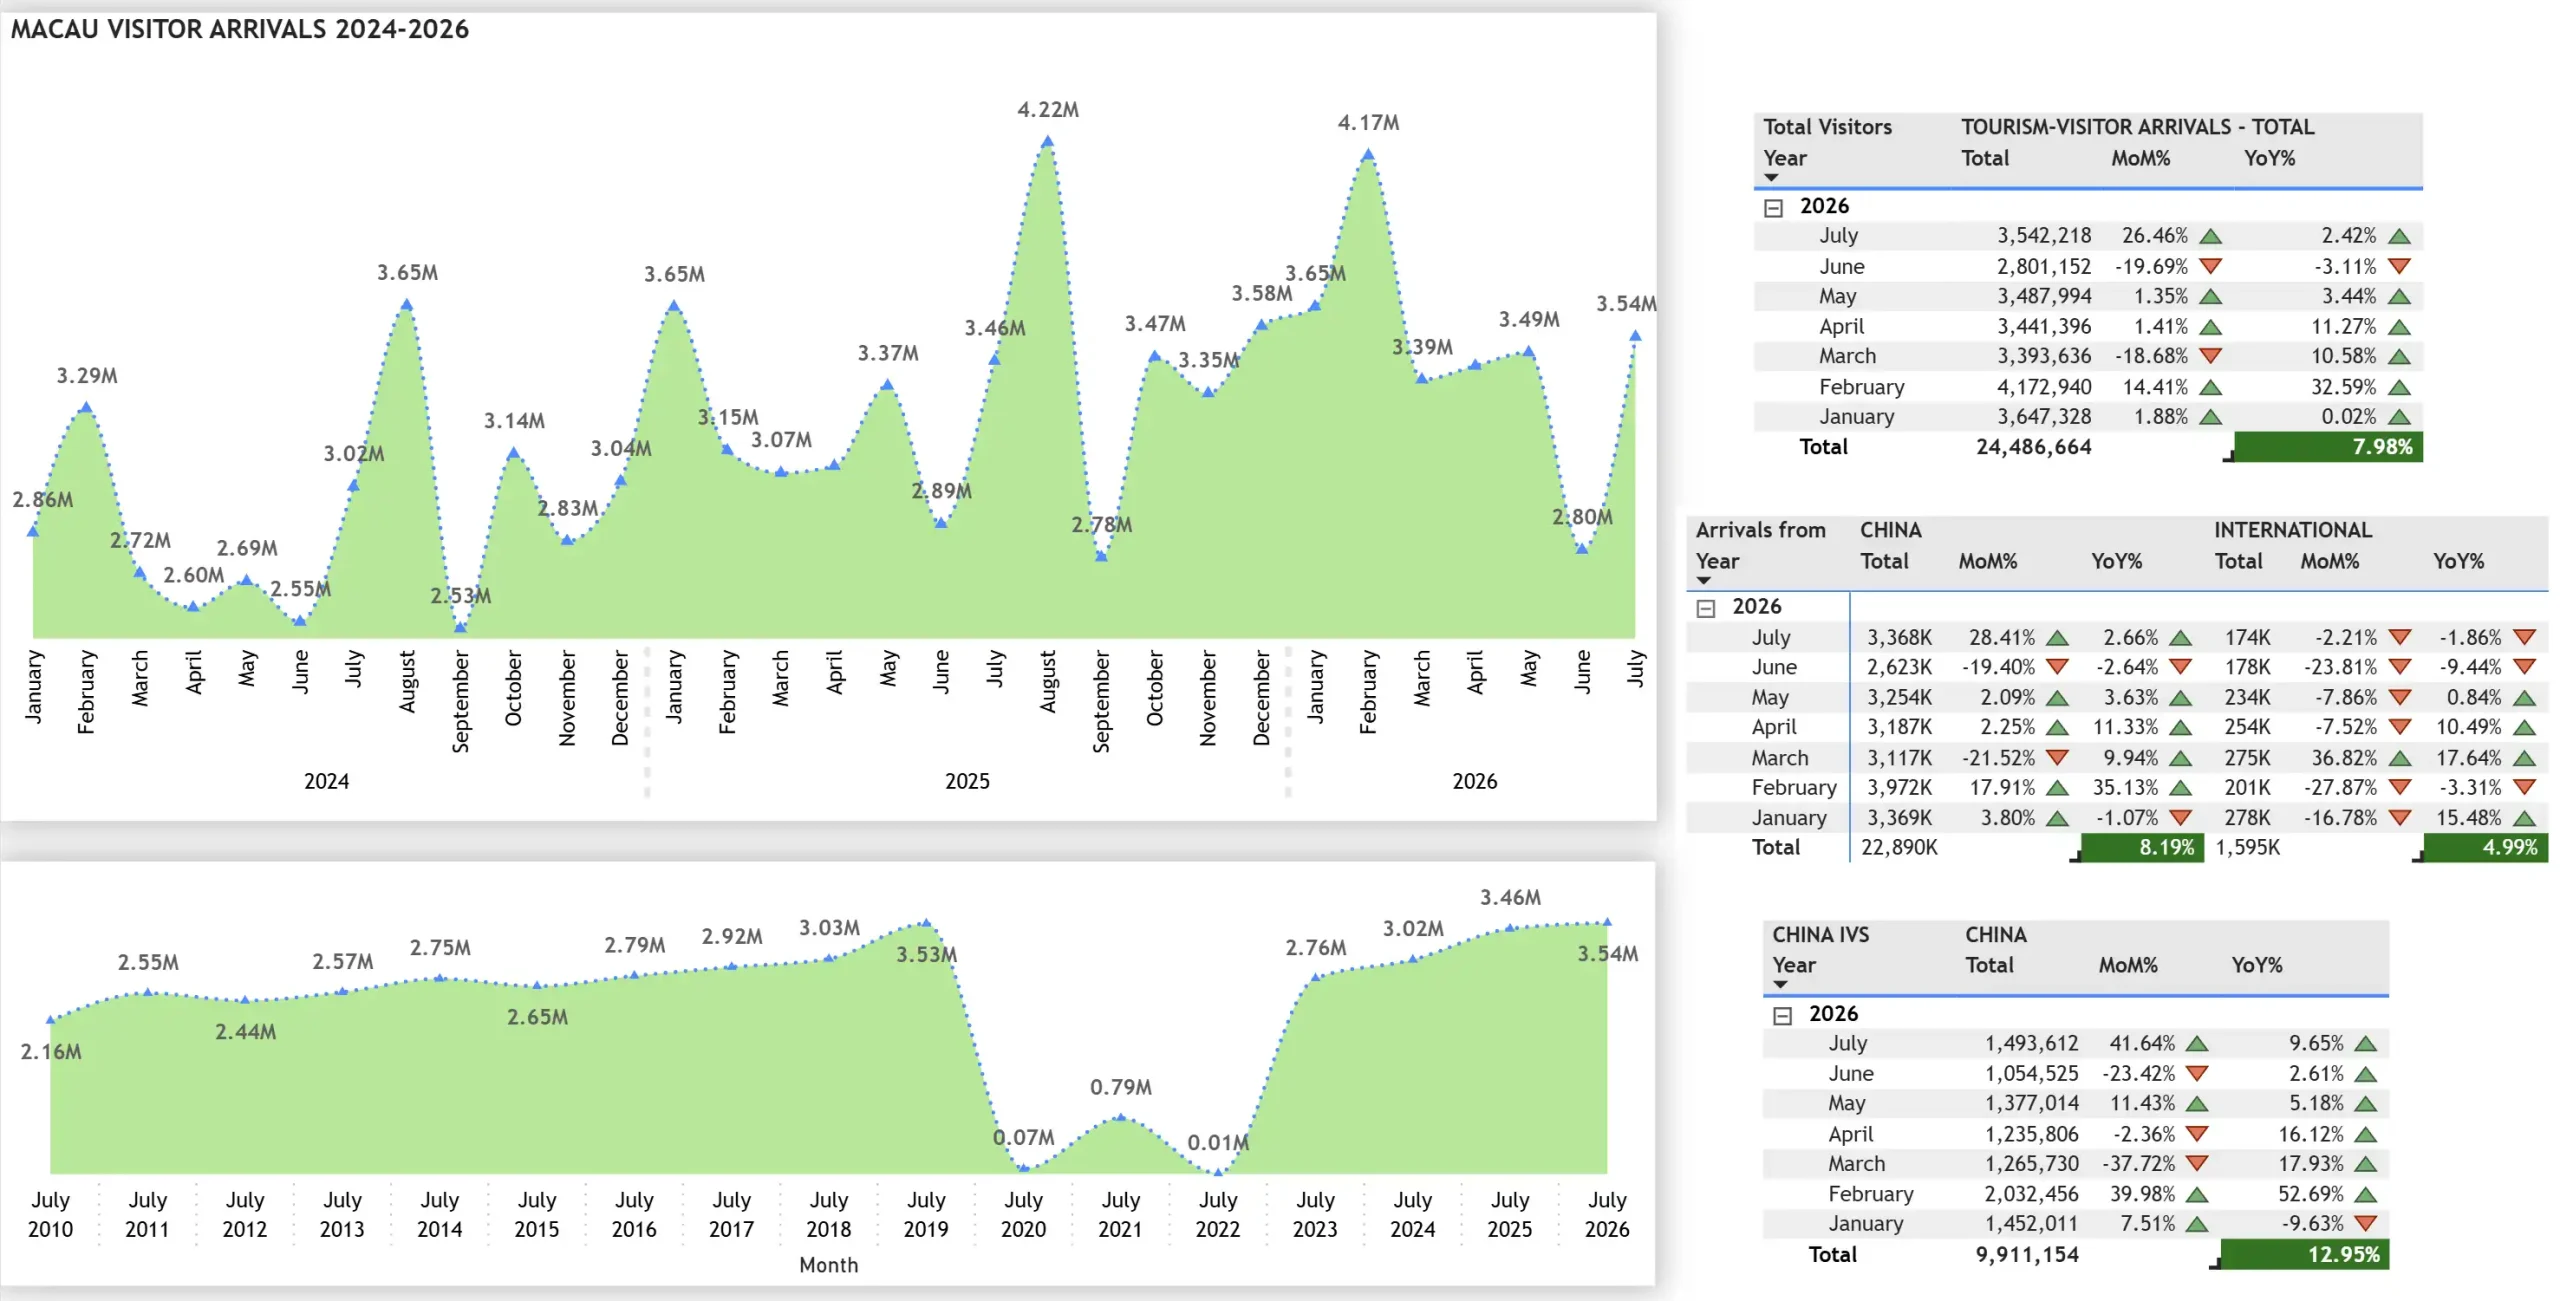Select the 8.19% China total YoY green bar

(2142, 848)
